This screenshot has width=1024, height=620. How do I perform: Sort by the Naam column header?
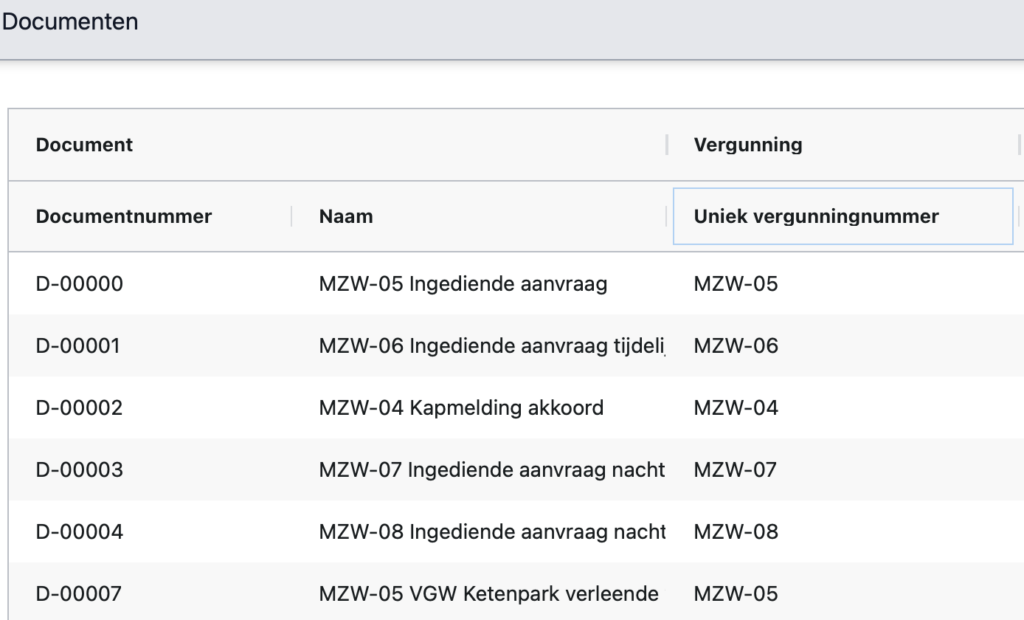tap(346, 216)
